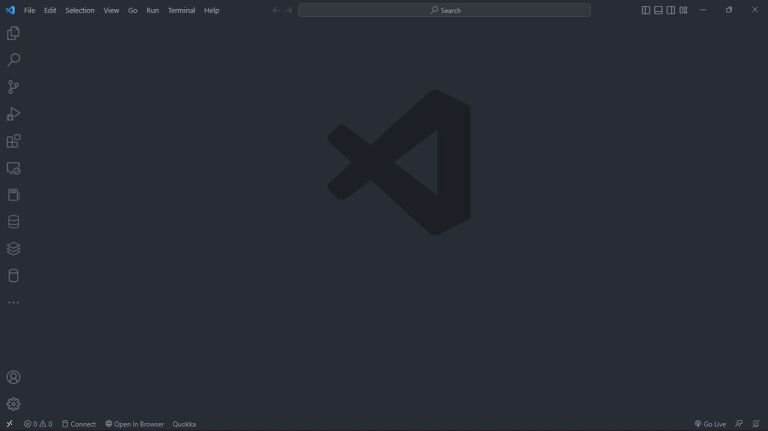Show additional views via ellipsis

(13, 303)
